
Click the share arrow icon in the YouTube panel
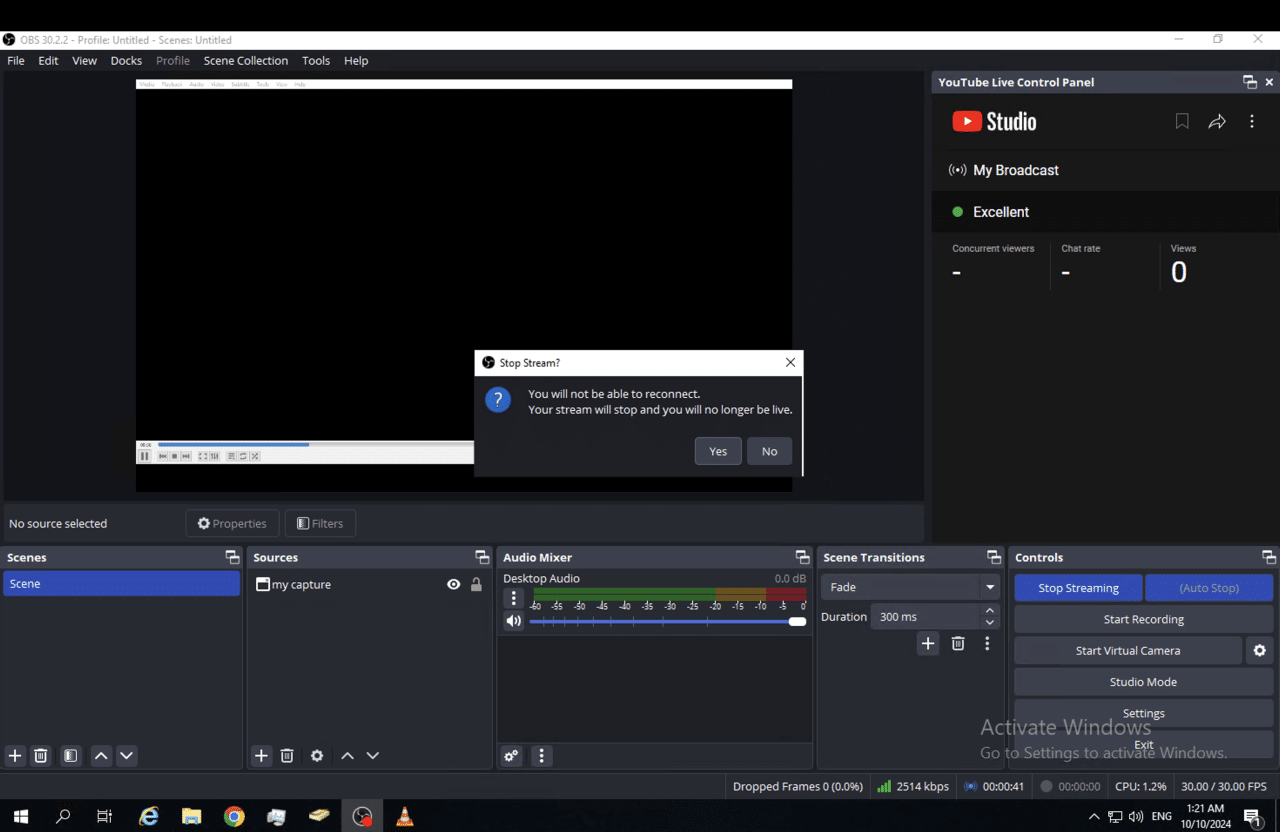click(x=1217, y=120)
